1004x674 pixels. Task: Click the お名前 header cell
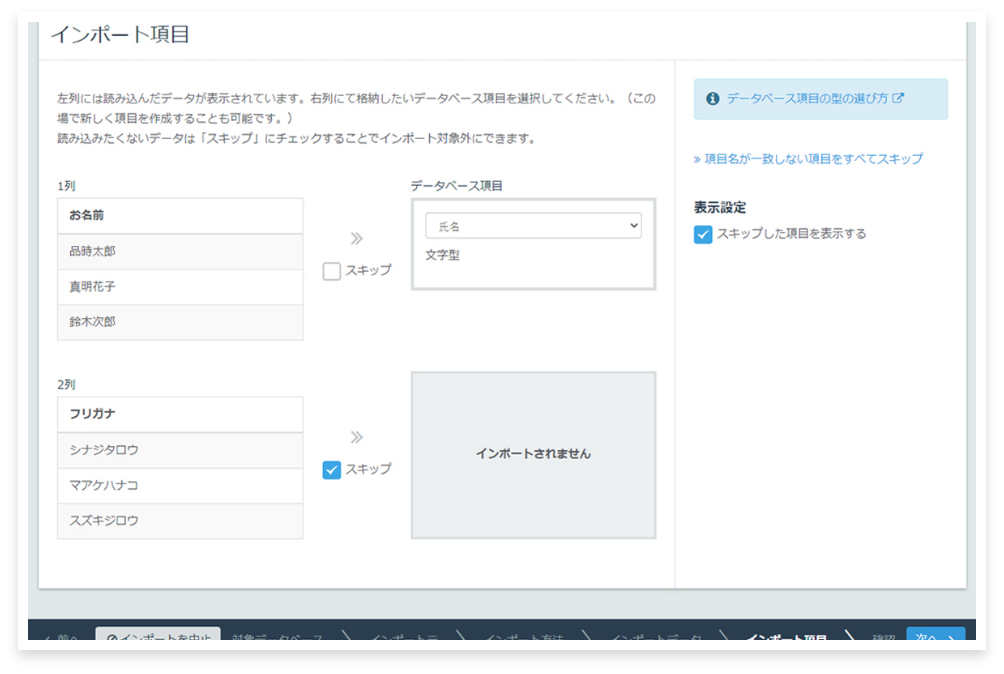coord(180,216)
